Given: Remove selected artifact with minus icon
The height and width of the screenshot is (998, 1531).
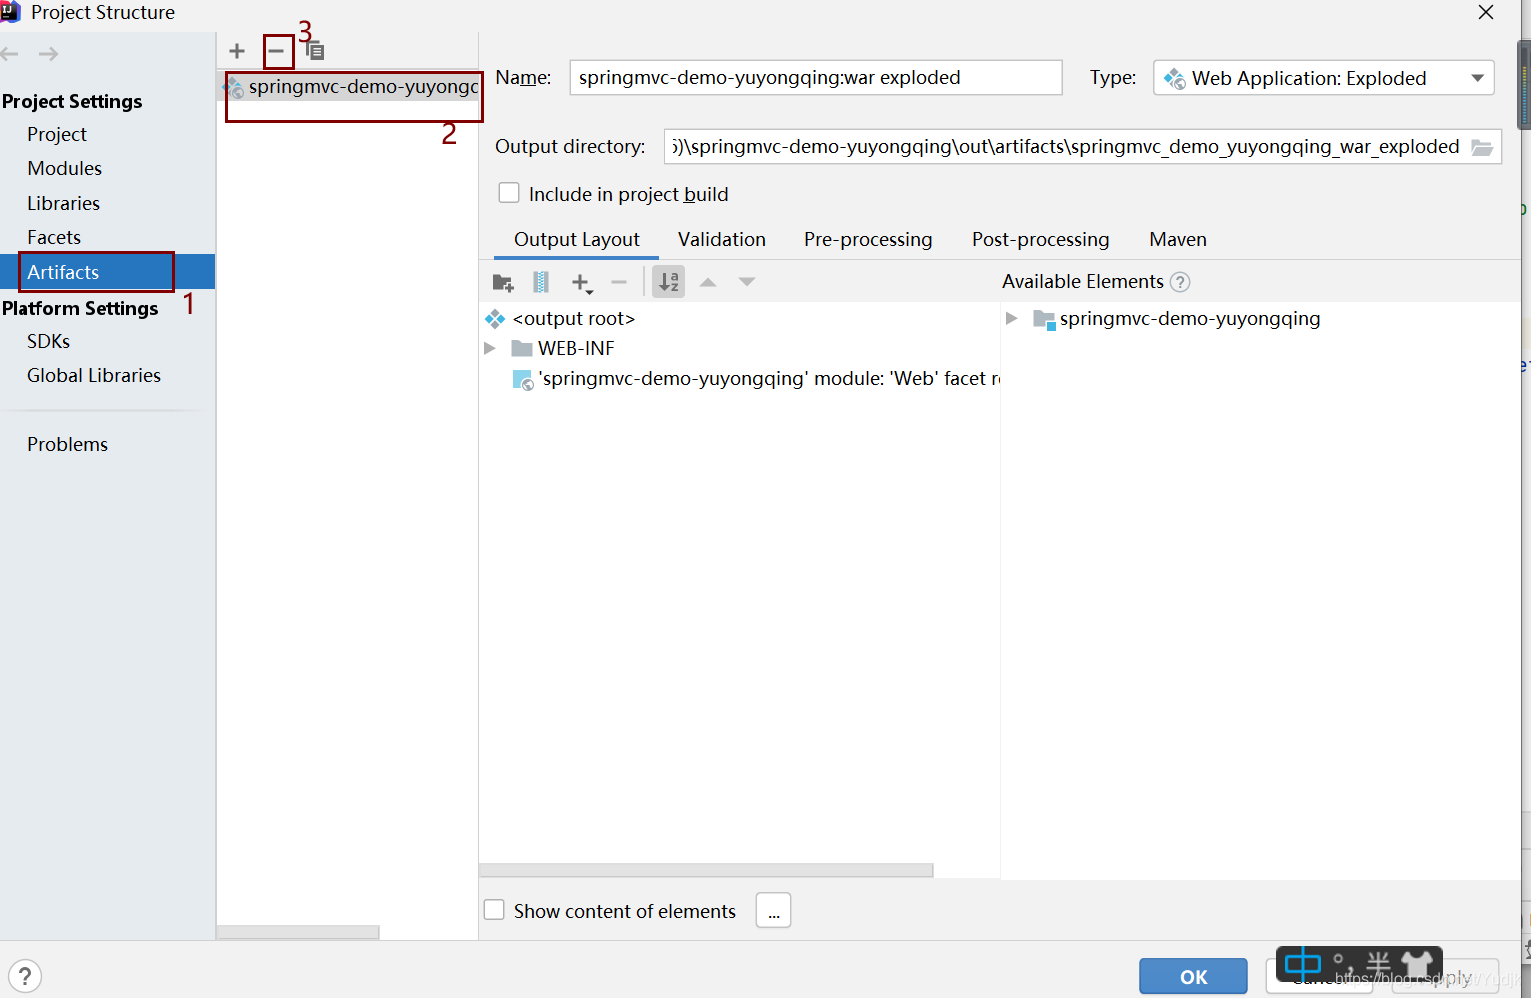Looking at the screenshot, I should (276, 51).
